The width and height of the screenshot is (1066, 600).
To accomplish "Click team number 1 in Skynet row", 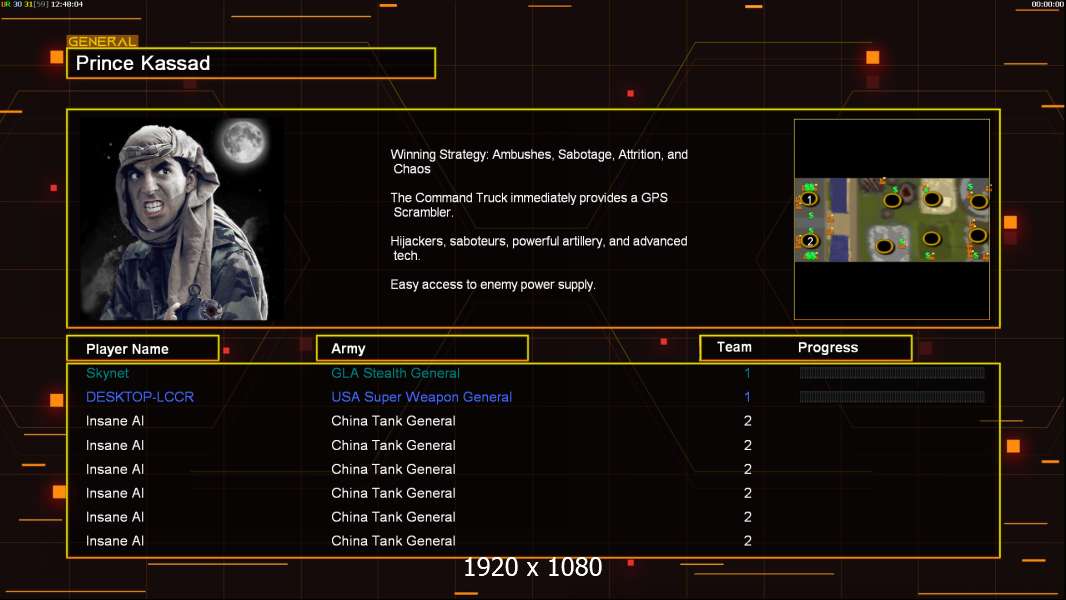I will point(747,373).
